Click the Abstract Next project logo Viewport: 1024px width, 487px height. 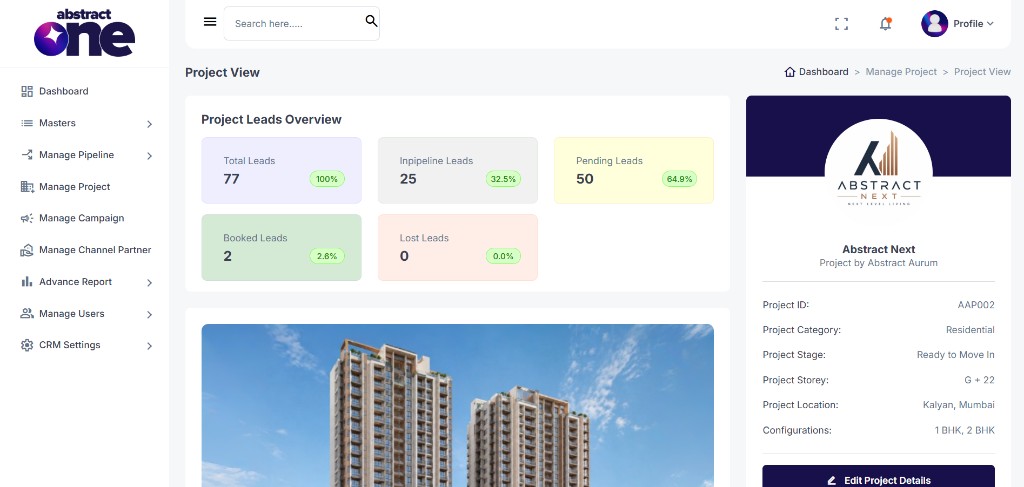pyautogui.click(x=878, y=166)
